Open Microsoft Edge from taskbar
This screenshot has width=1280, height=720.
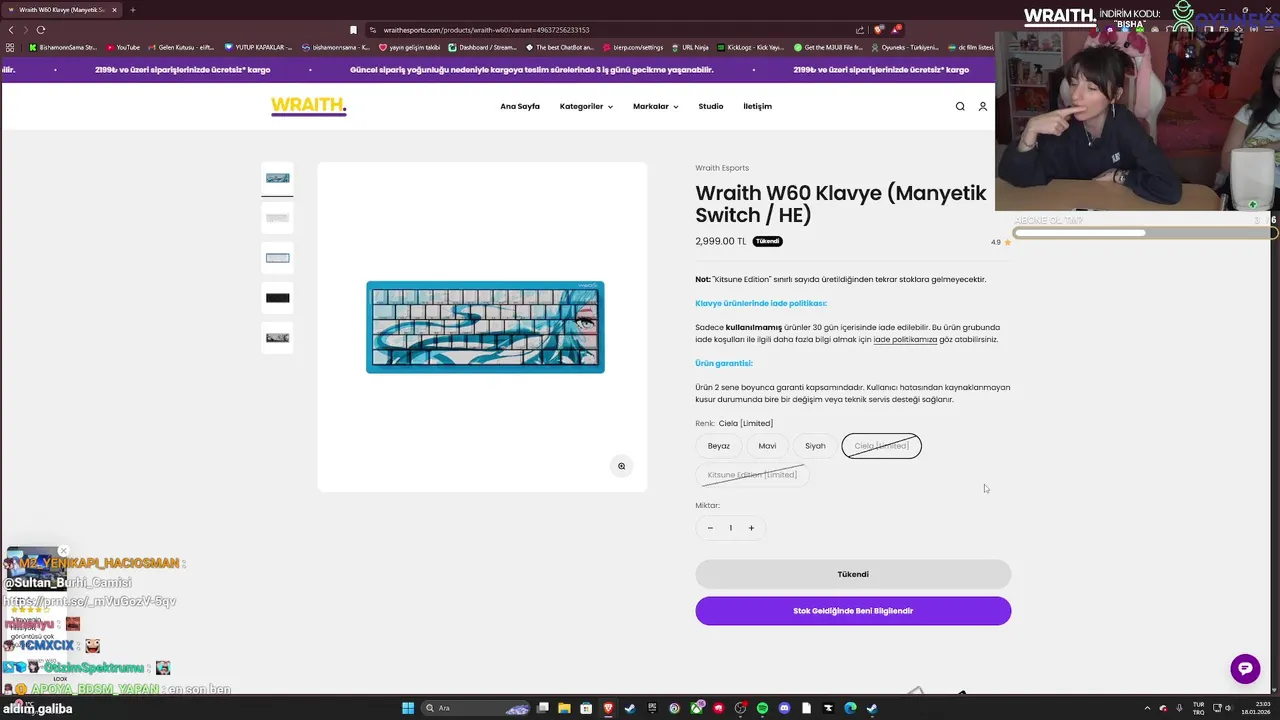[850, 708]
